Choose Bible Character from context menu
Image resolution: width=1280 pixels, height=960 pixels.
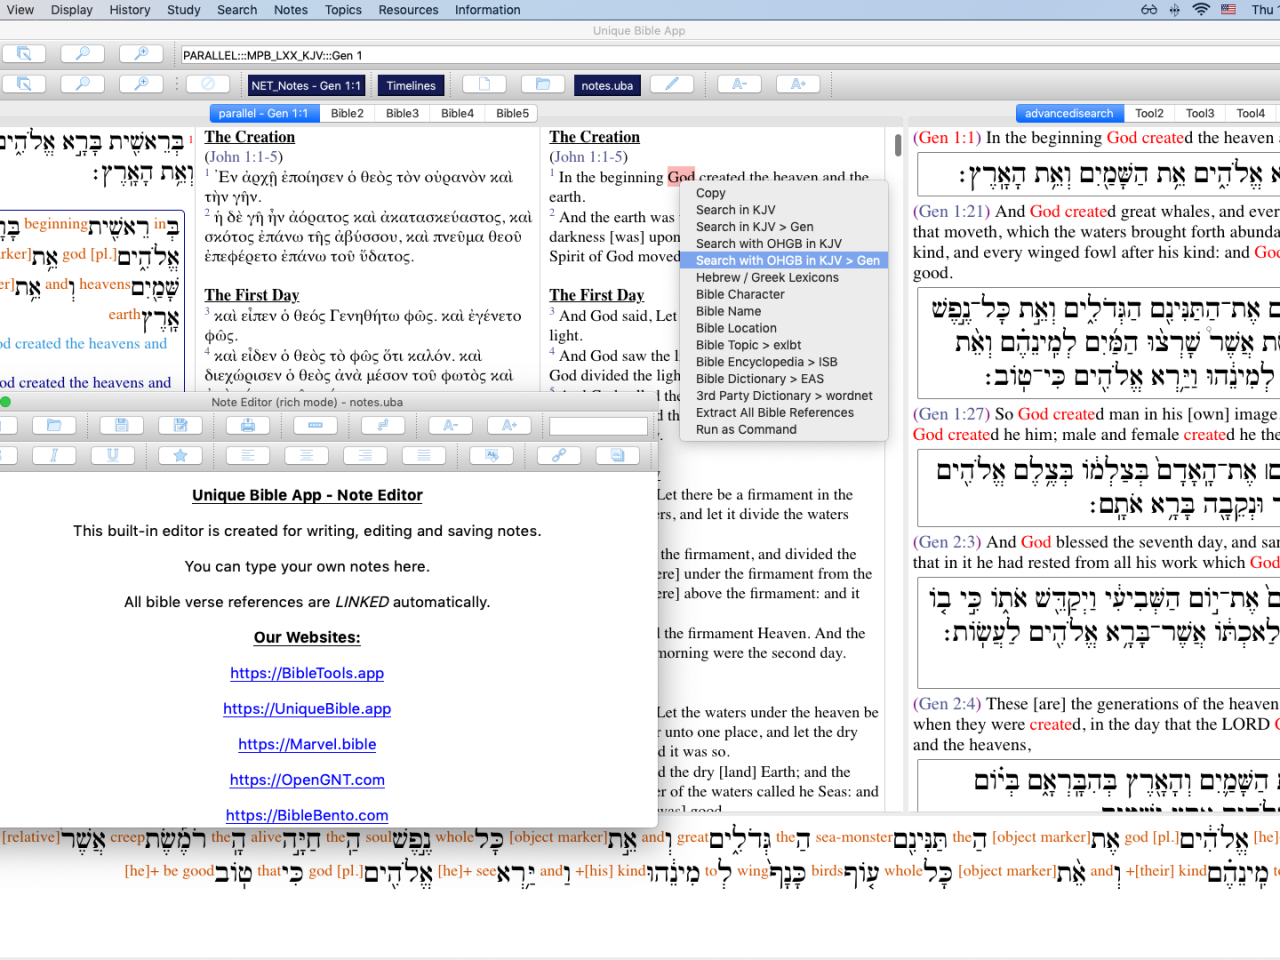pos(784,294)
